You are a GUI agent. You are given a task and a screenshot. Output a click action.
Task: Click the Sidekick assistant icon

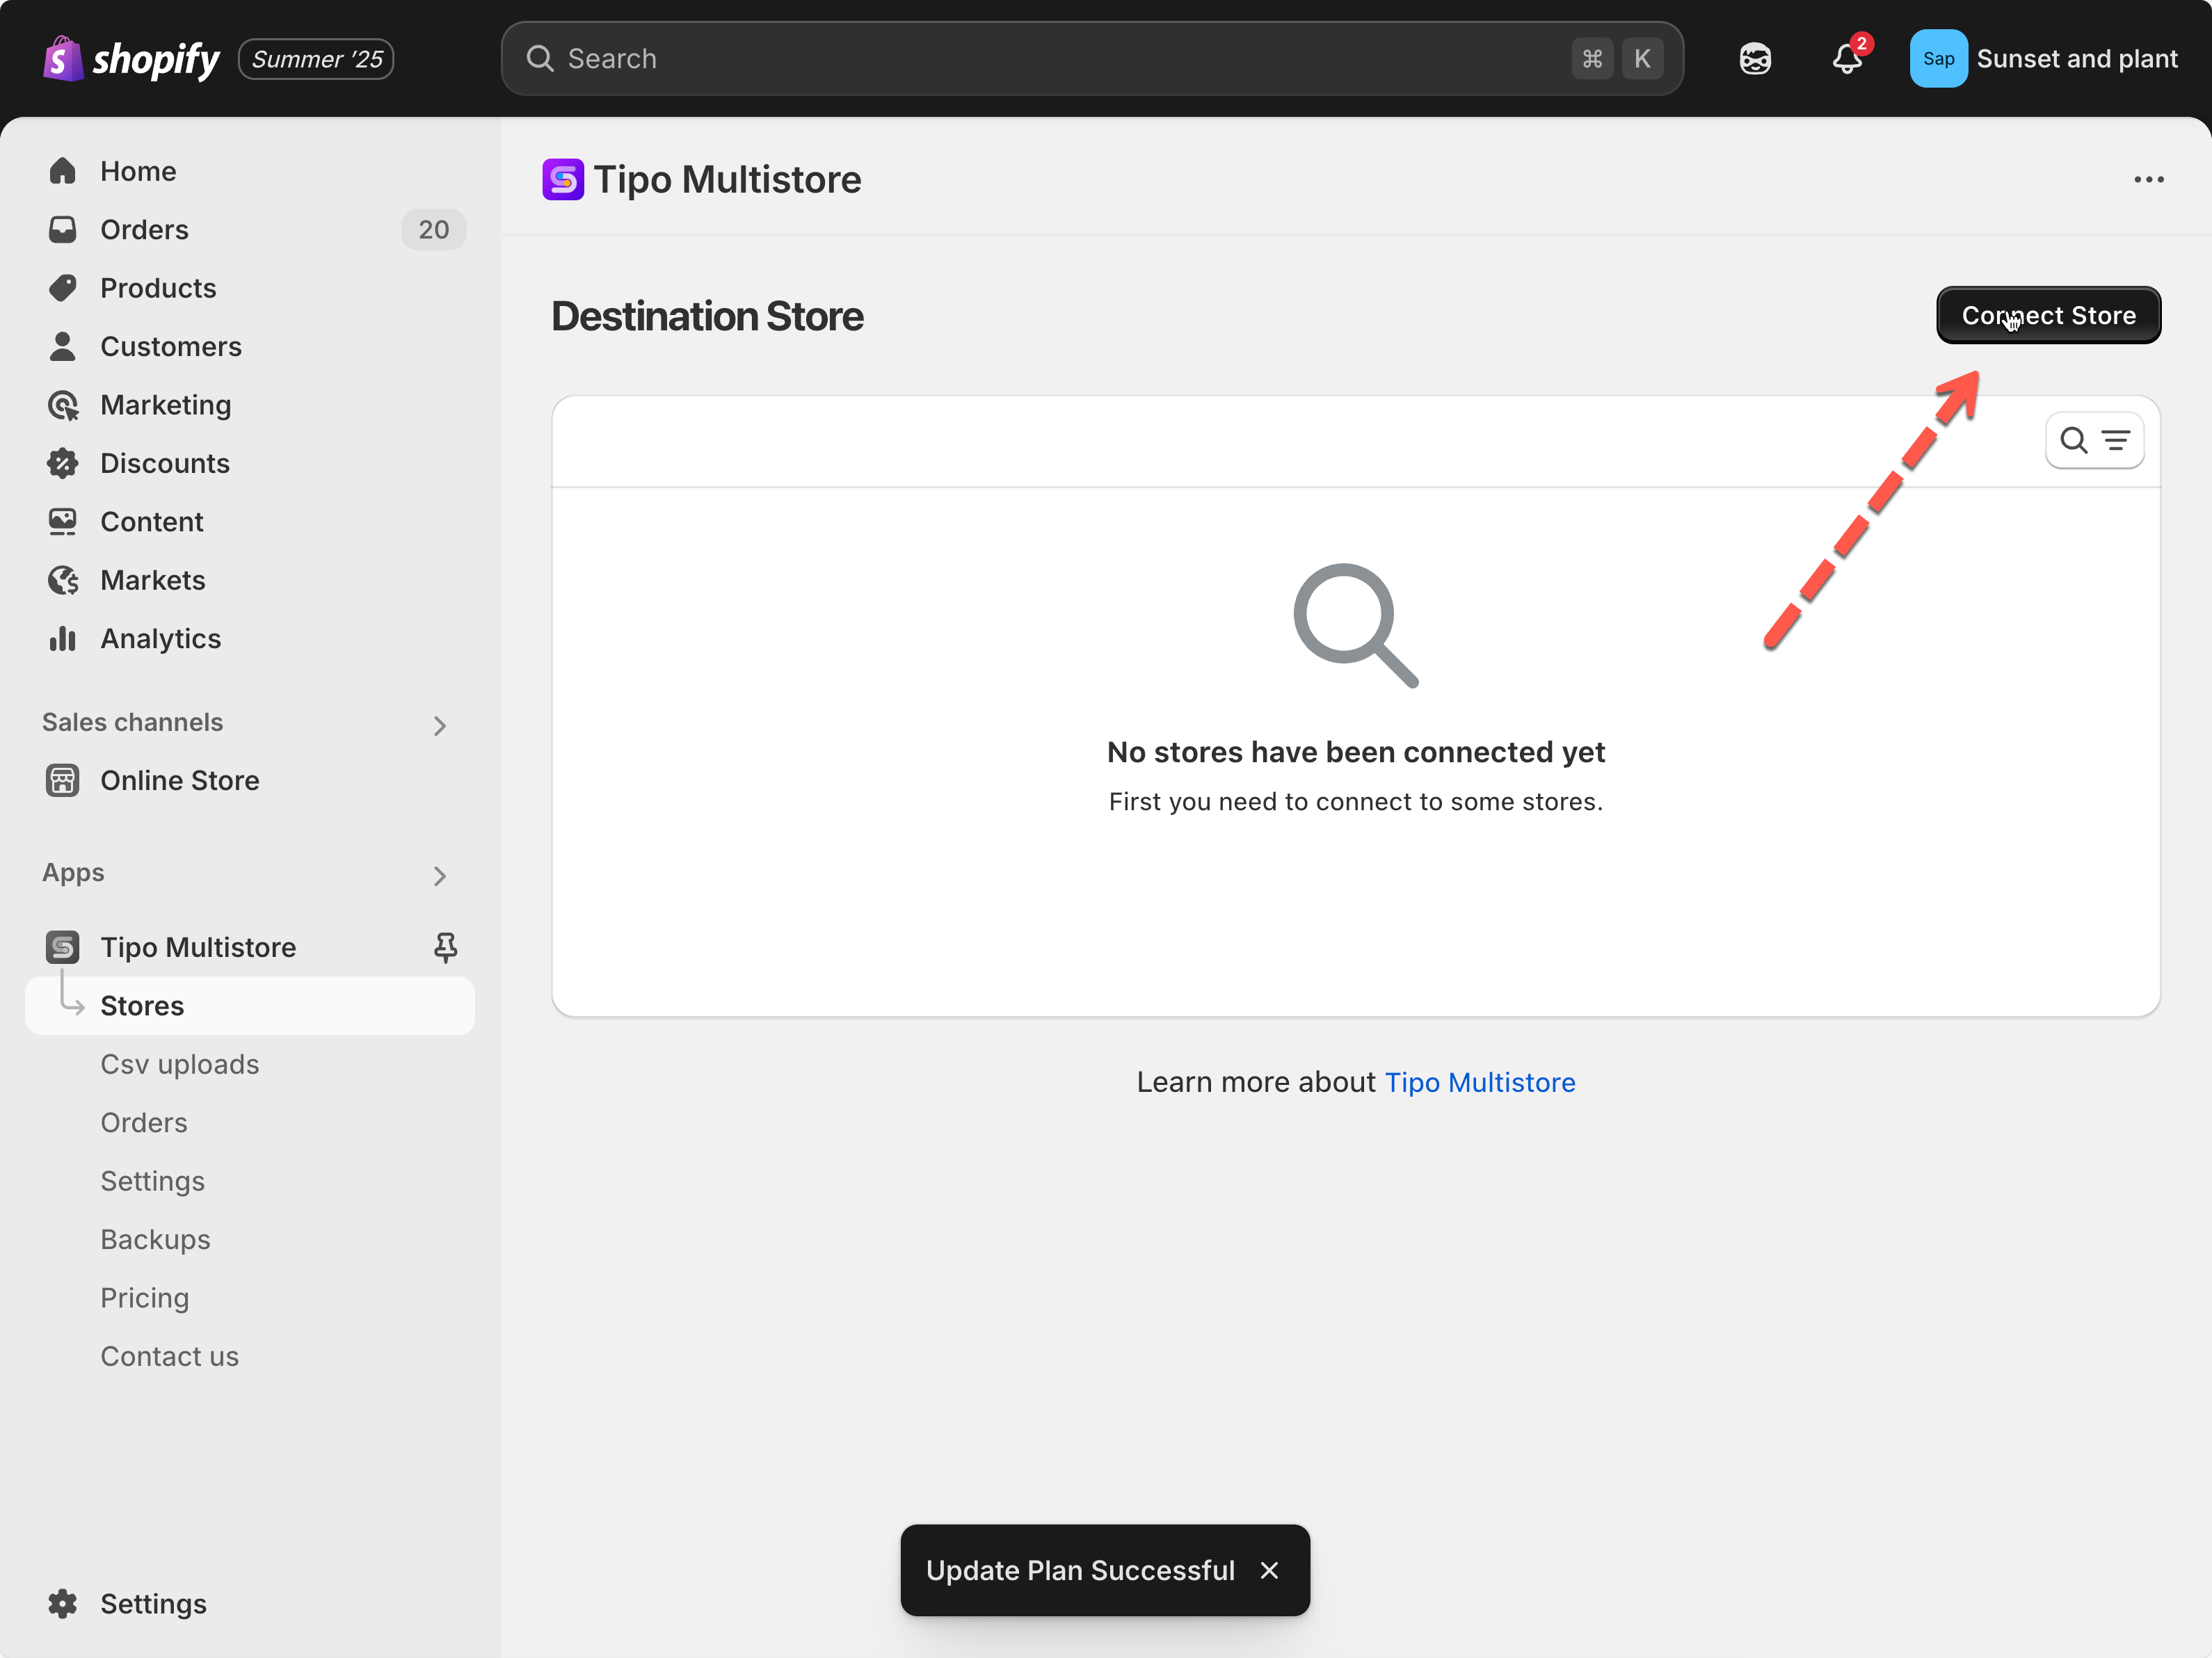coord(1755,59)
